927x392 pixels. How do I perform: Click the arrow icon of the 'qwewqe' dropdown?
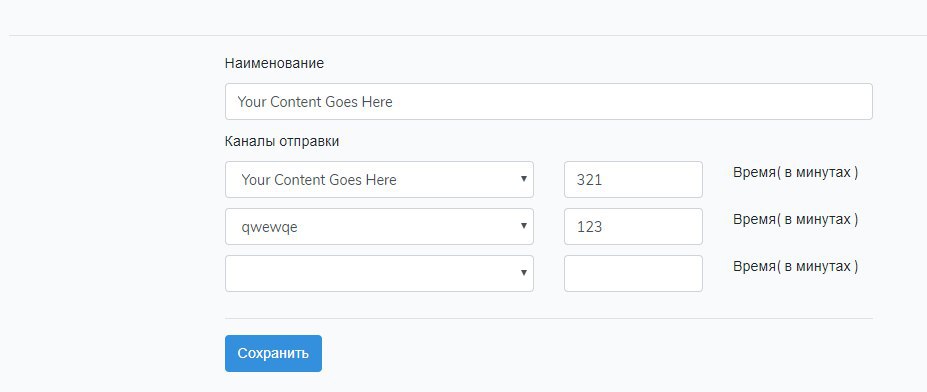(523, 225)
